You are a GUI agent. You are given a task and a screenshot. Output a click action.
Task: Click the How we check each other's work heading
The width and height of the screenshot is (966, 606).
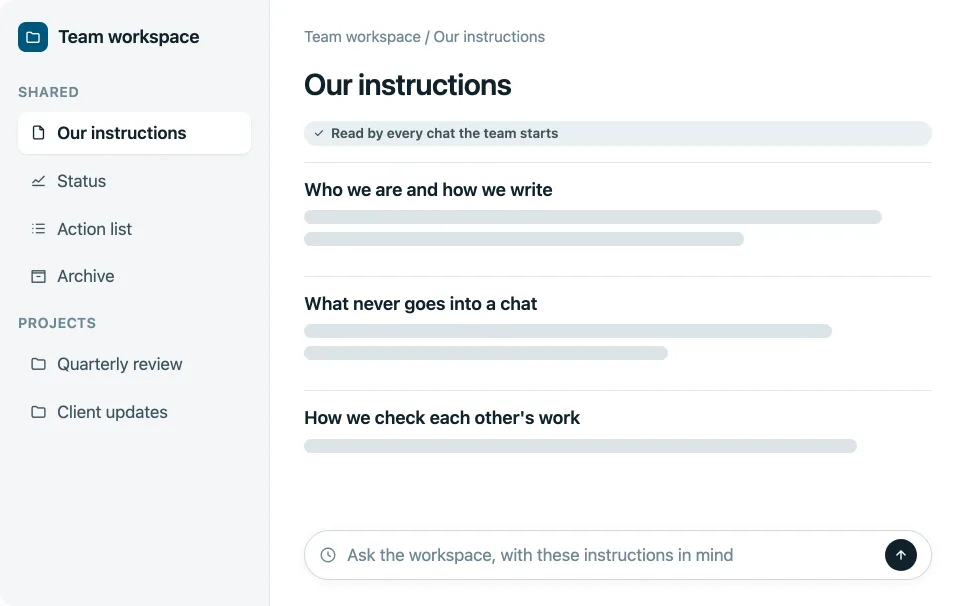(x=442, y=418)
